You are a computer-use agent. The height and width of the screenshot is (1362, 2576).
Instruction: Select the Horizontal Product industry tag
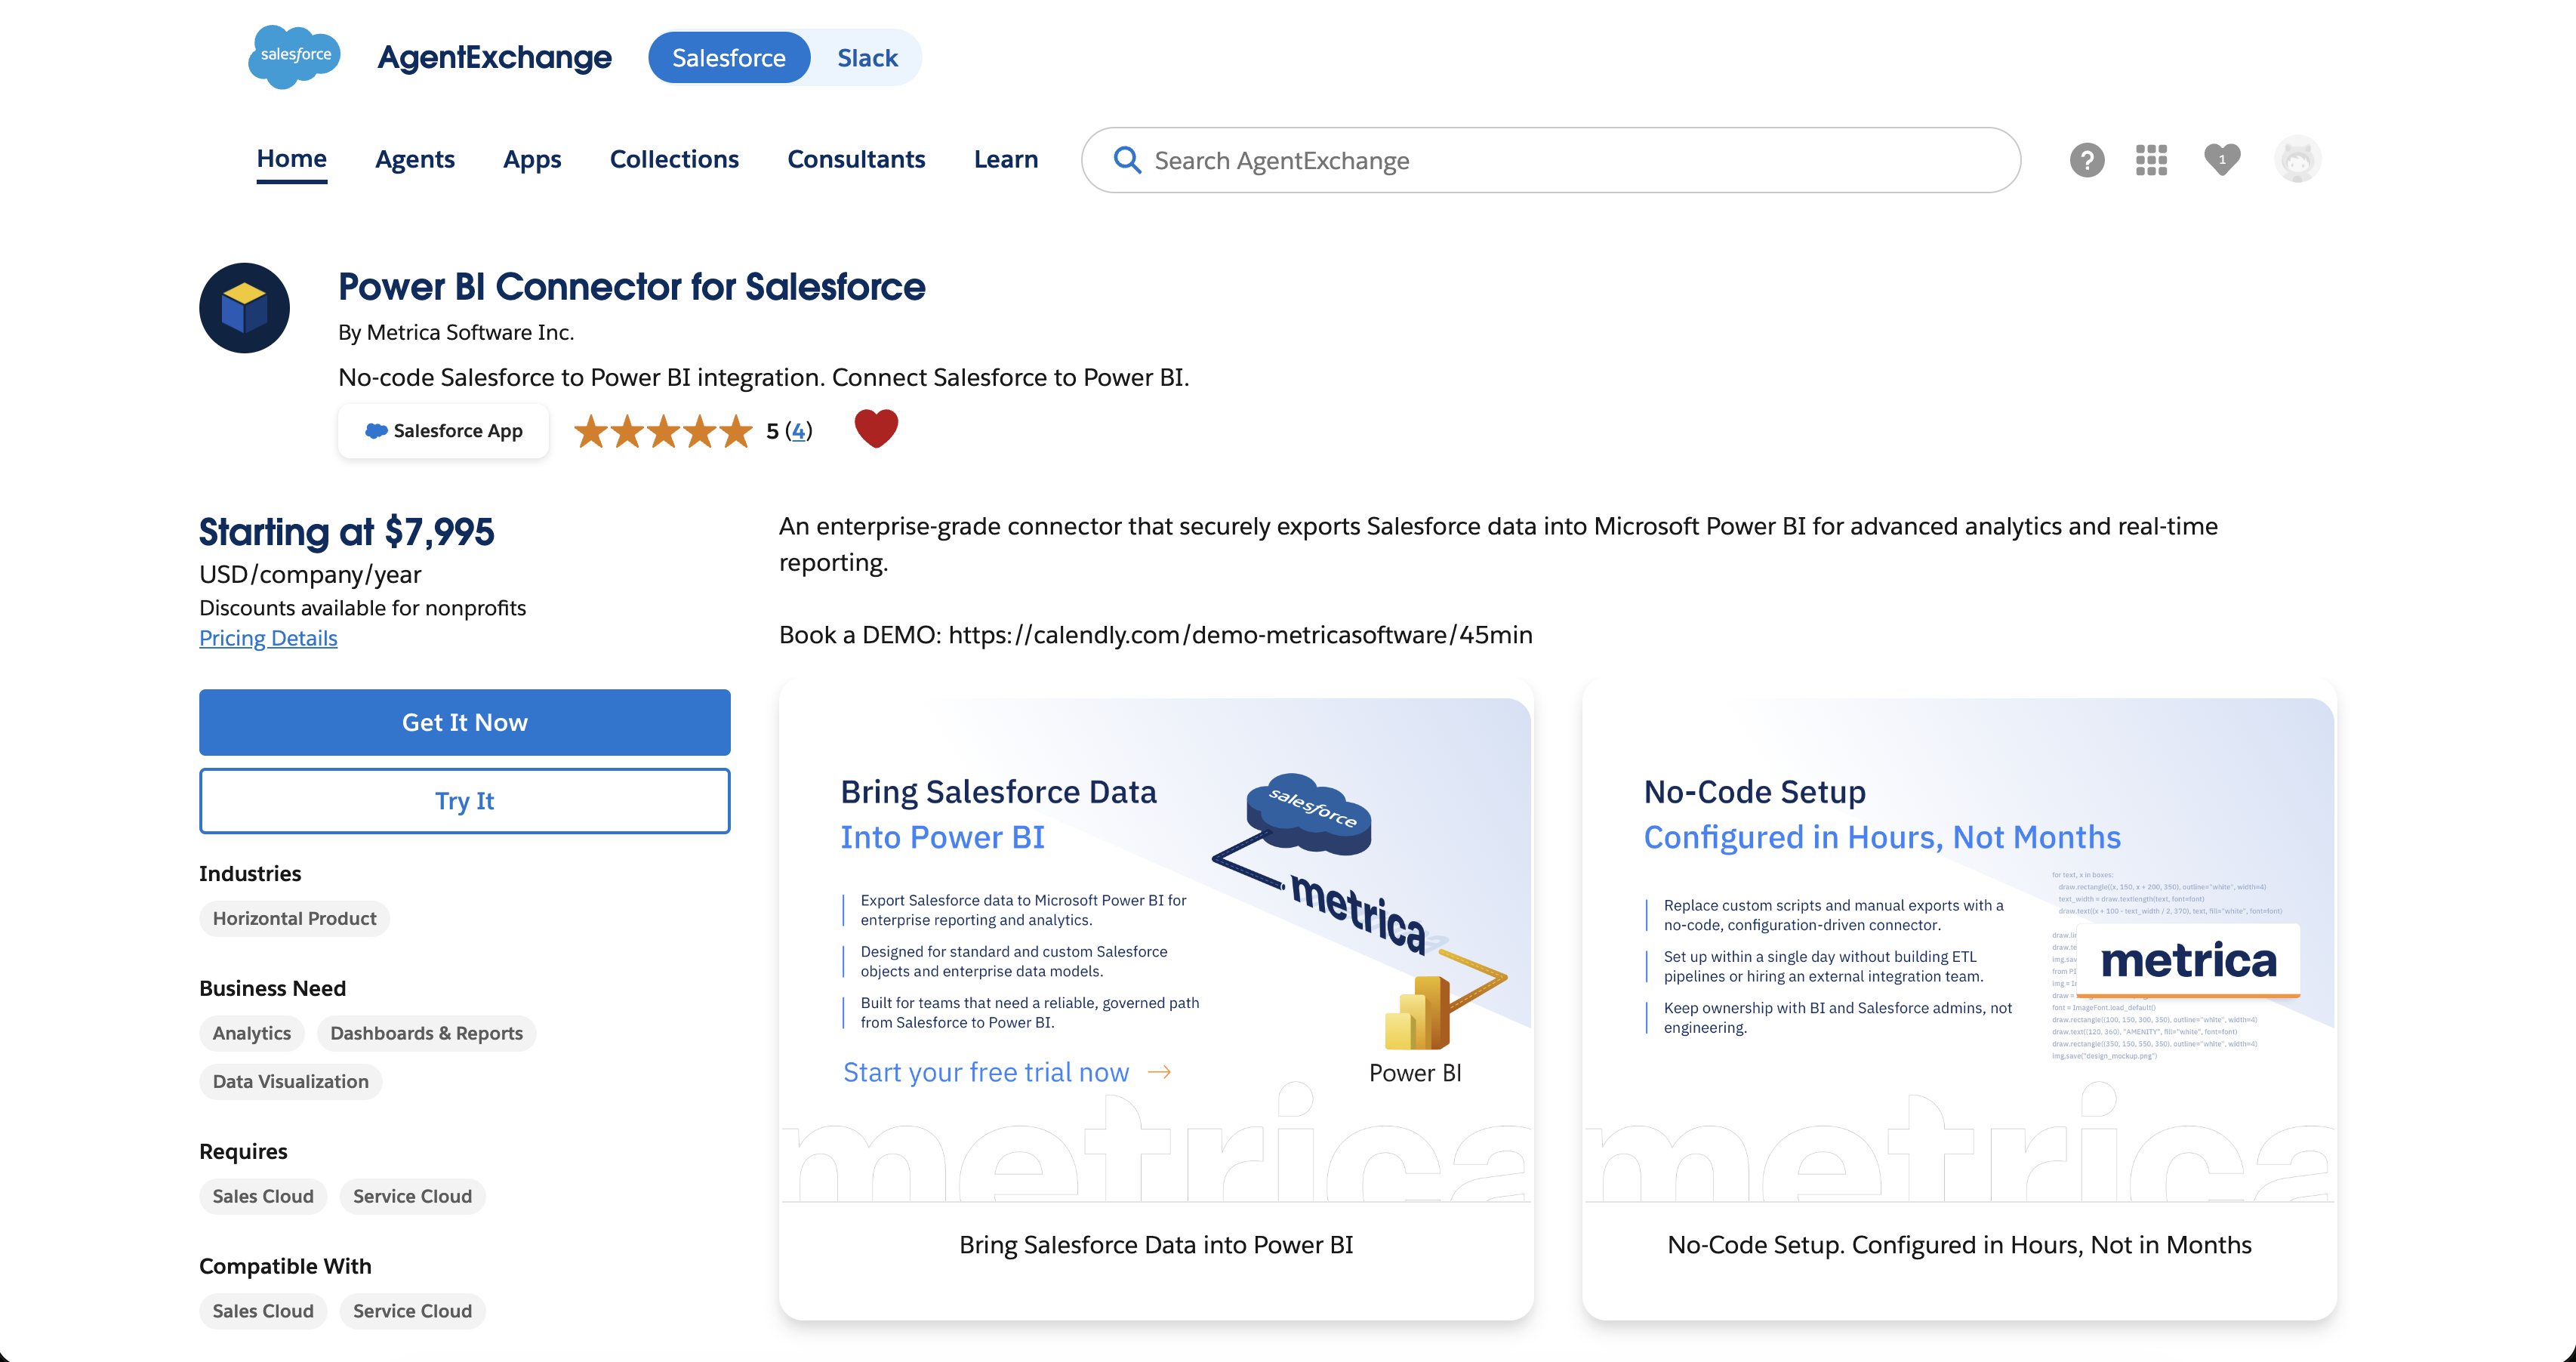click(x=294, y=918)
